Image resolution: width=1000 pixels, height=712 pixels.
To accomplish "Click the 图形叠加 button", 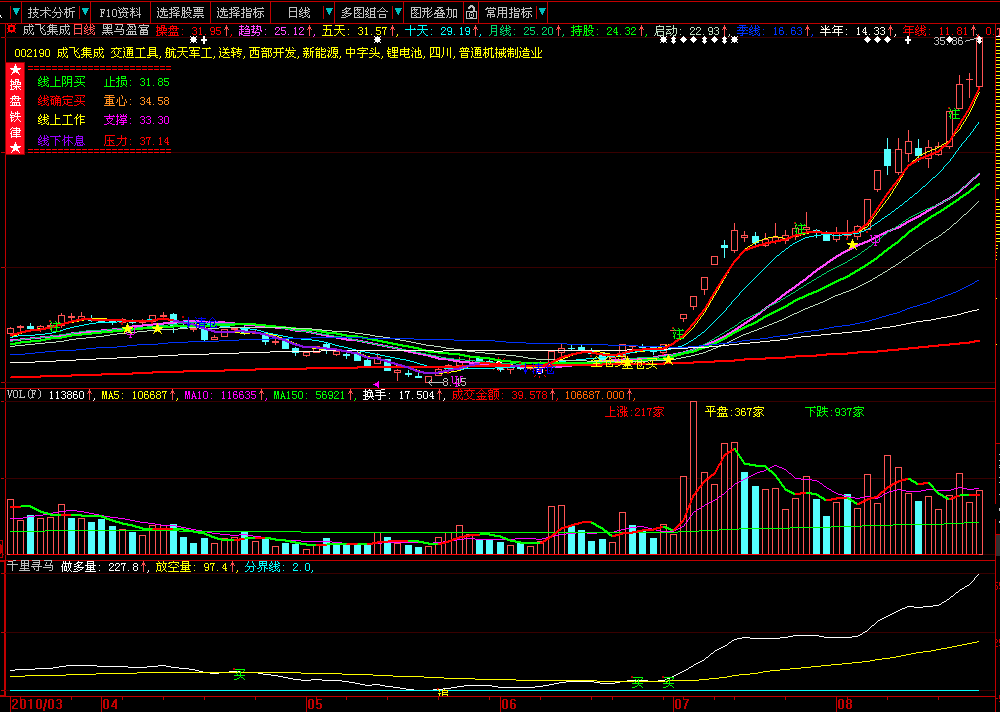I will 434,12.
